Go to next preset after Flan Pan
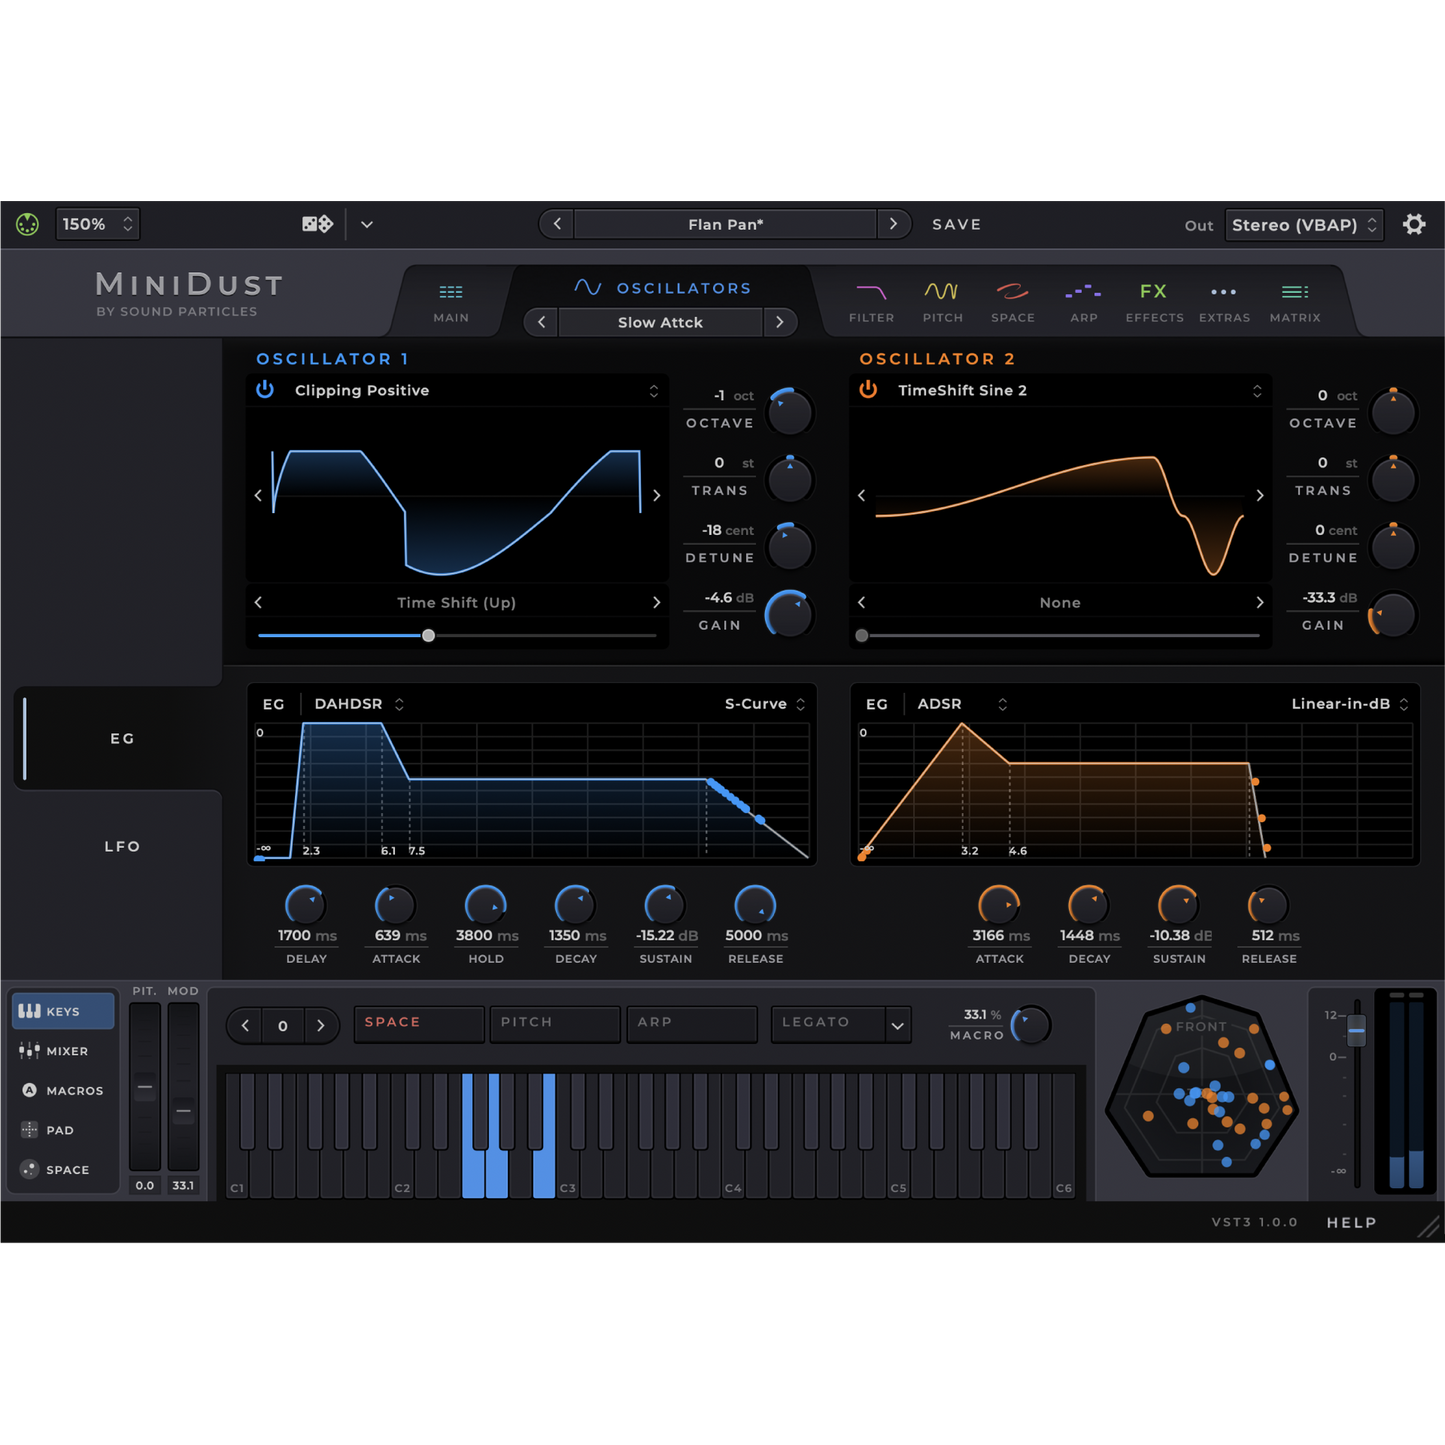 click(893, 224)
